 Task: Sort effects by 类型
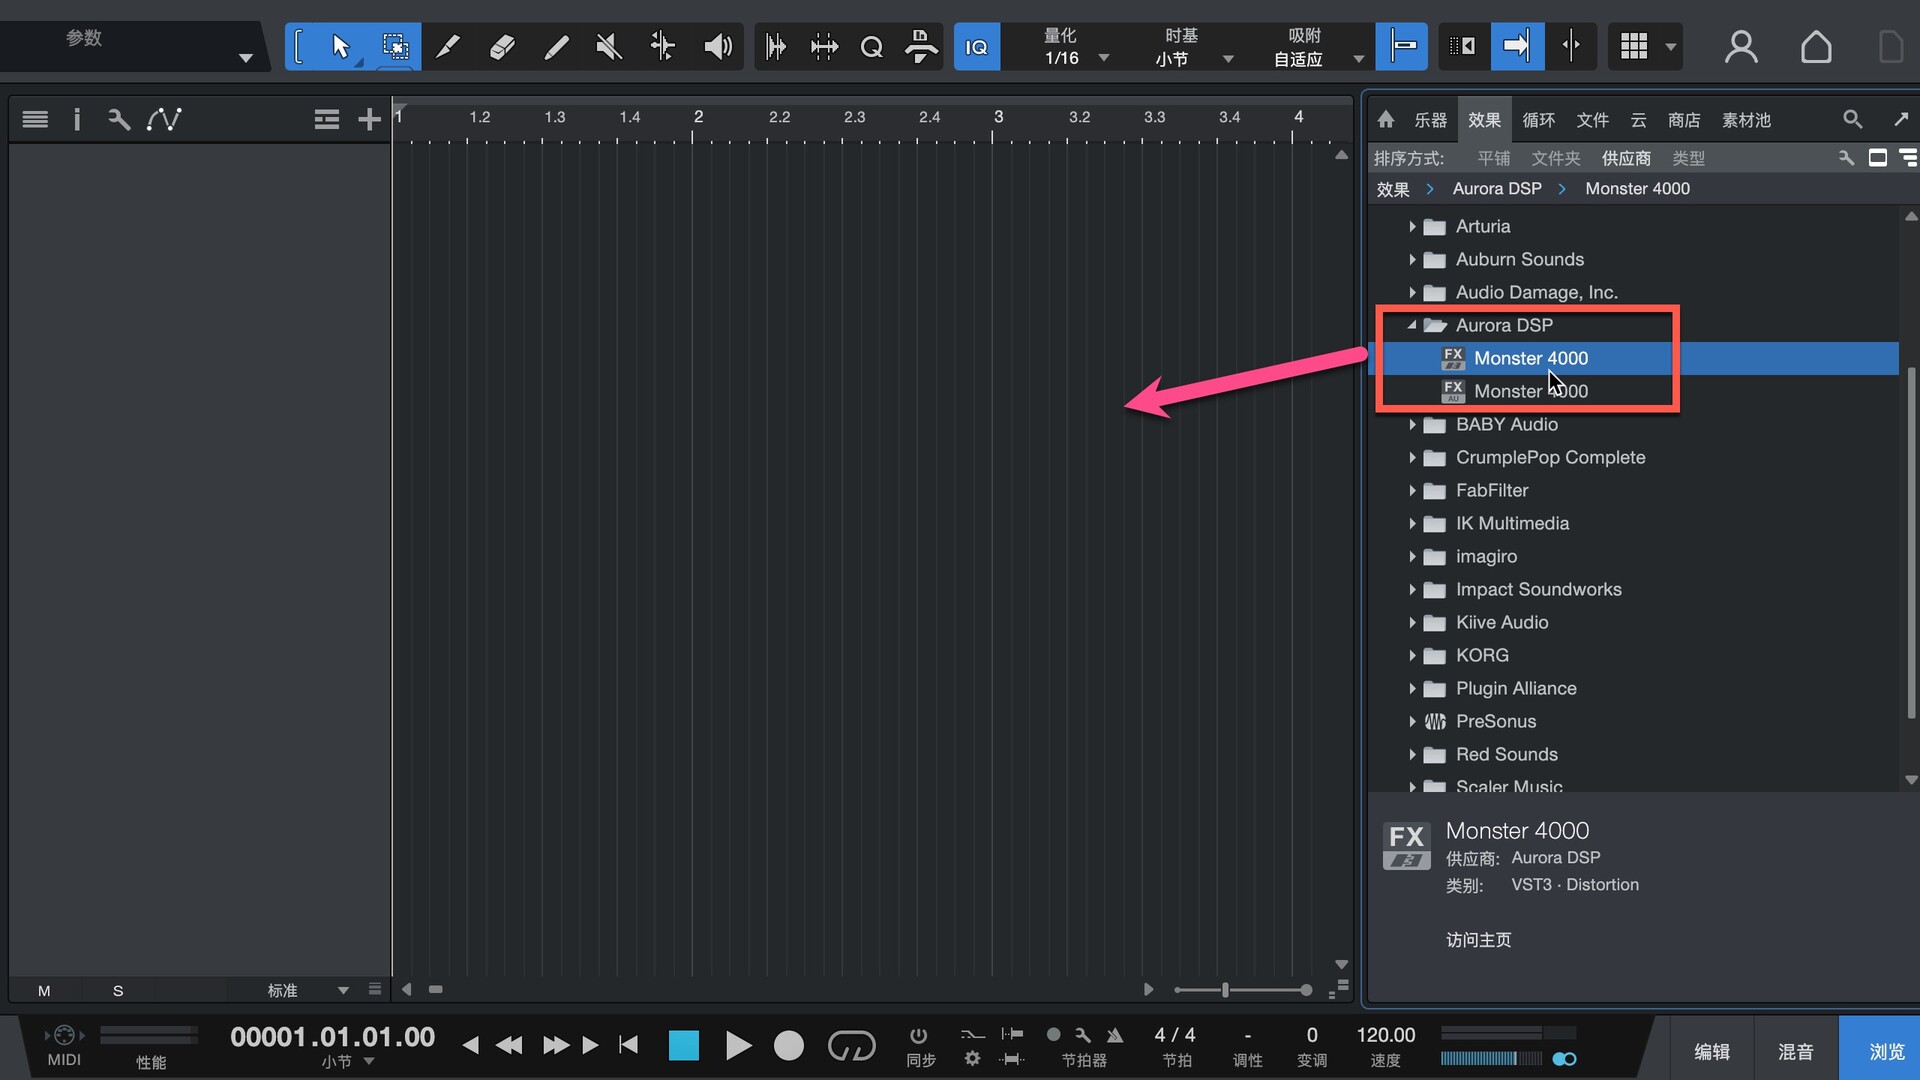pos(1688,158)
